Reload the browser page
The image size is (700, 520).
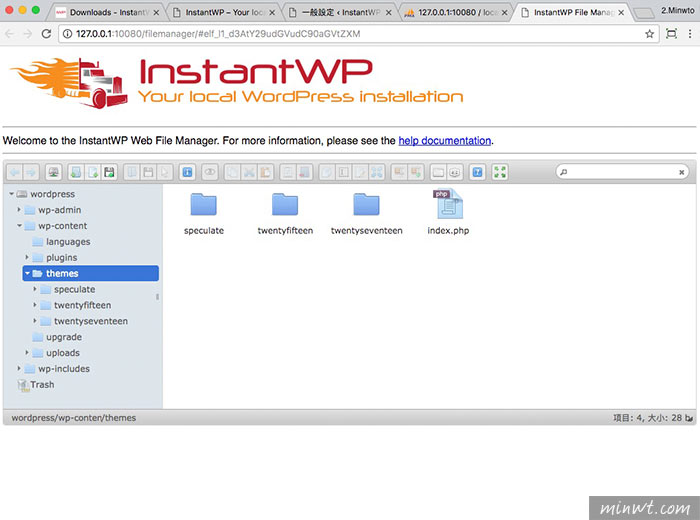click(46, 34)
